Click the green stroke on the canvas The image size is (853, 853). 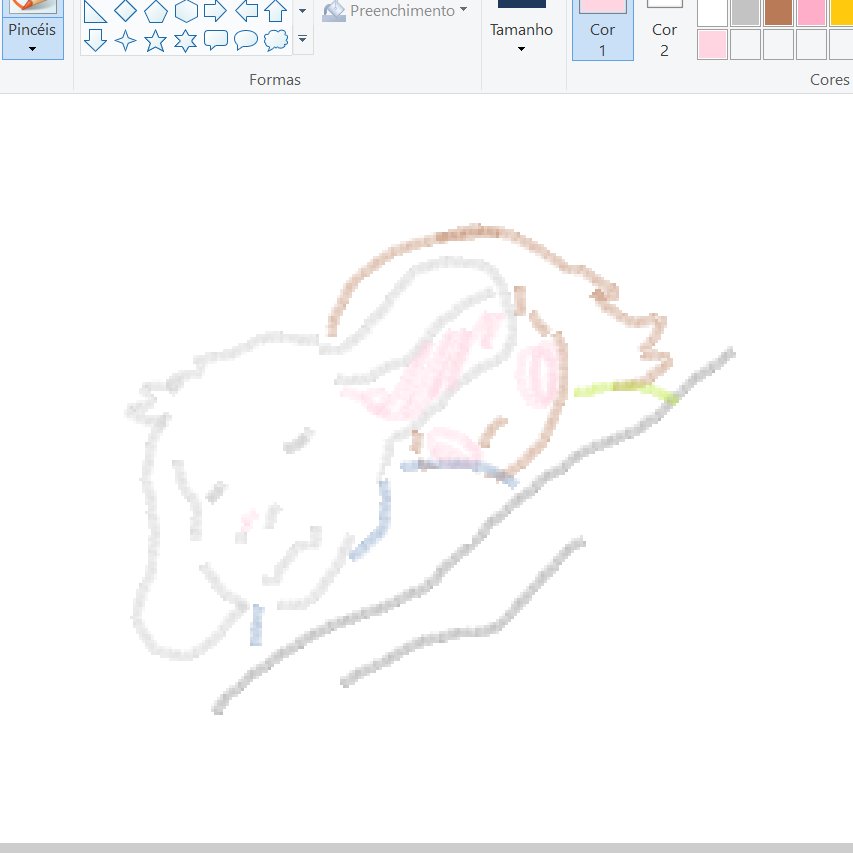626,388
